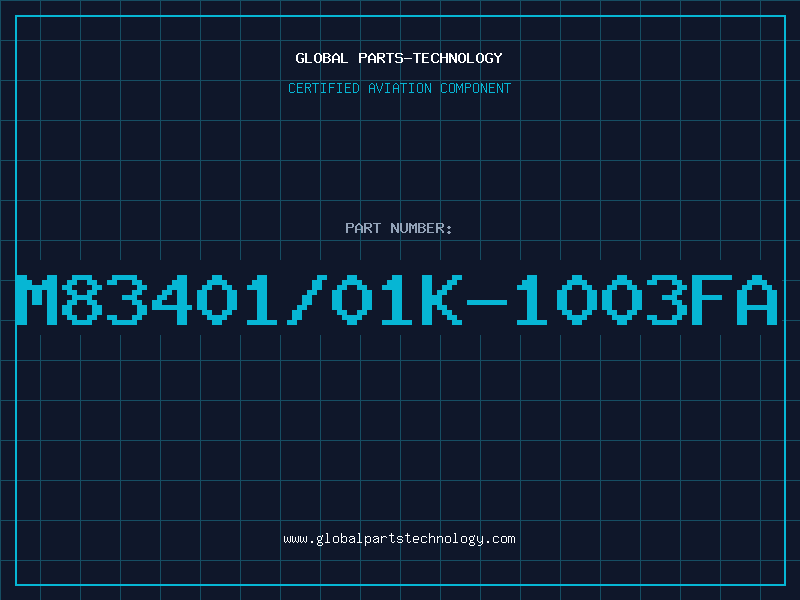Click the word NUMBER: in the label
The width and height of the screenshot is (800, 600).
421,228
